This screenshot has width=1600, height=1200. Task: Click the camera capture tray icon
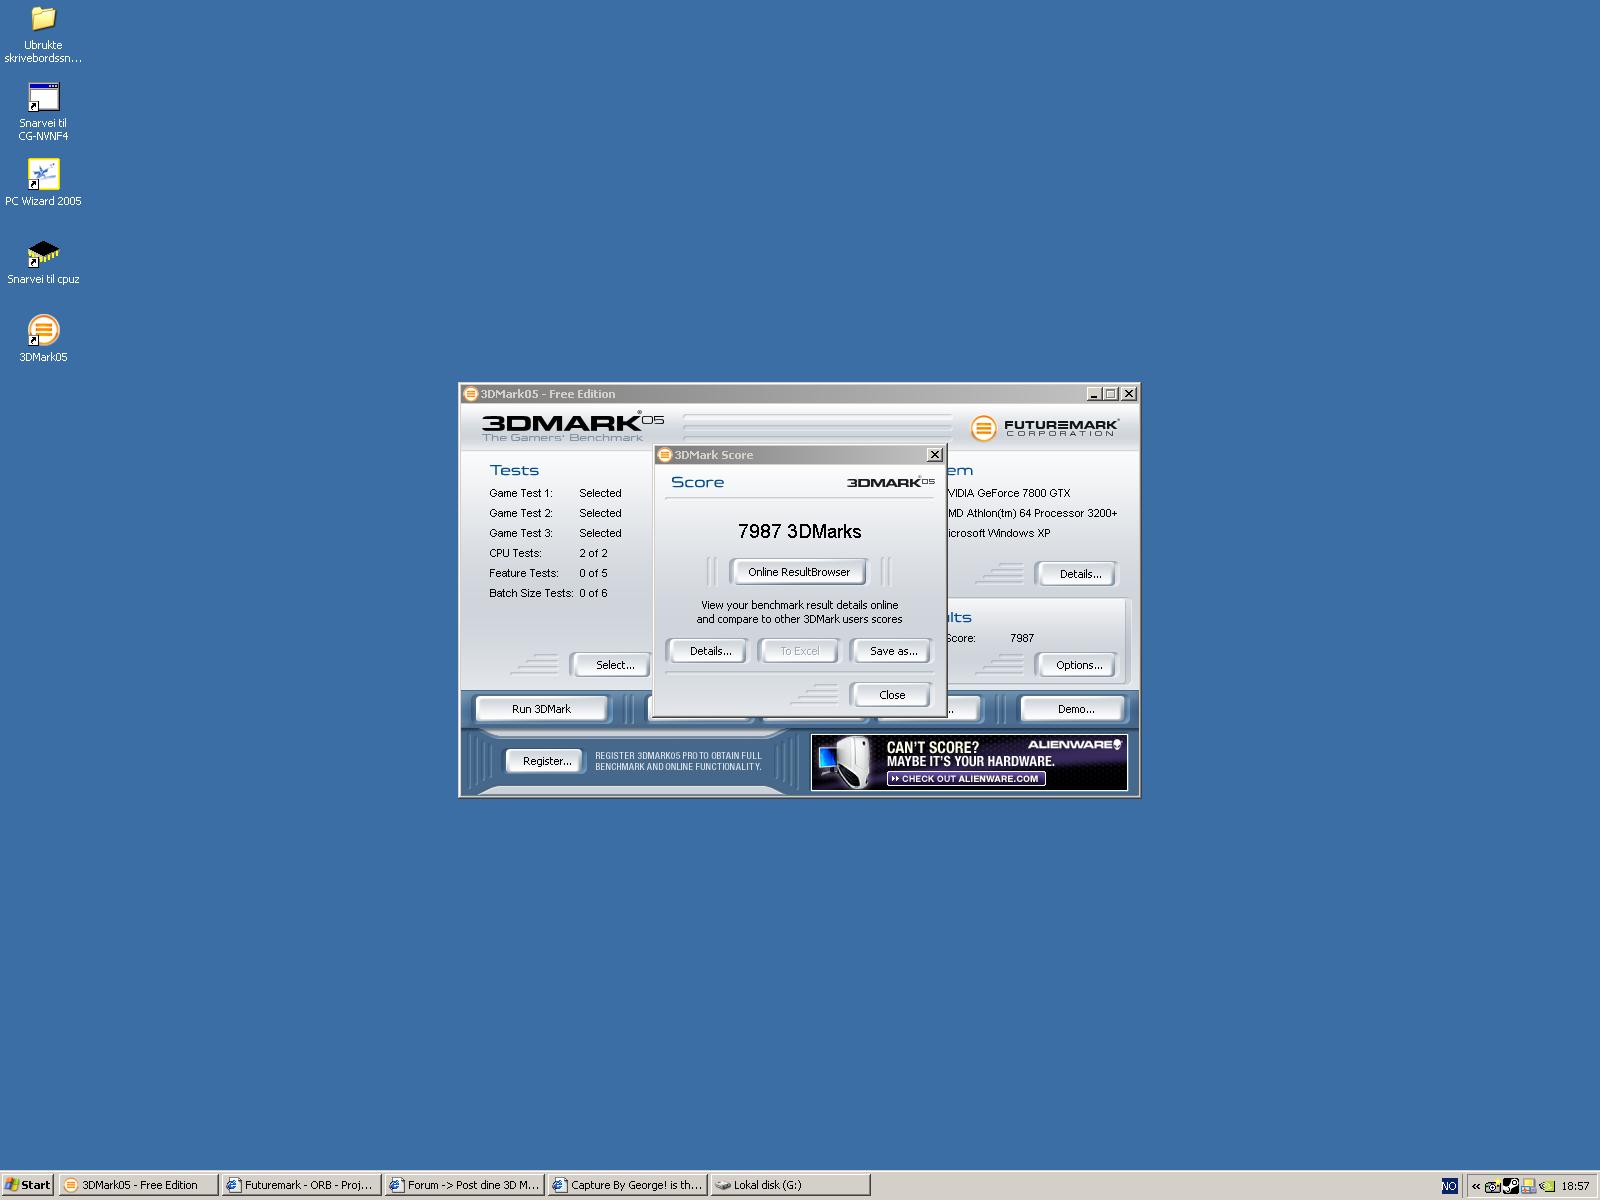coord(1492,1186)
